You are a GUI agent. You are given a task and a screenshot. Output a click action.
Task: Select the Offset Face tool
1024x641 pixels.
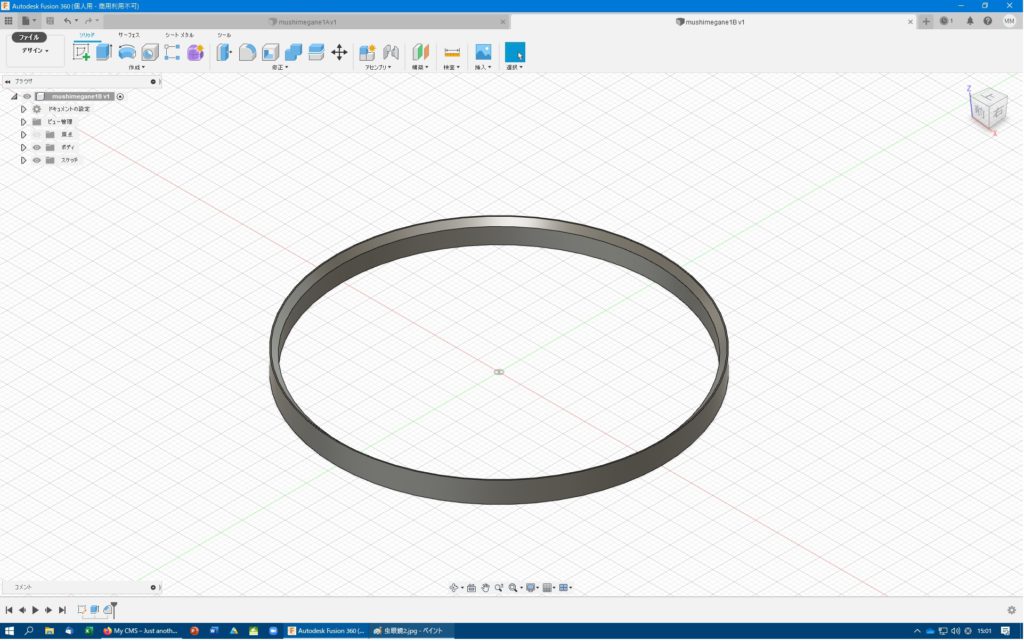(x=316, y=52)
